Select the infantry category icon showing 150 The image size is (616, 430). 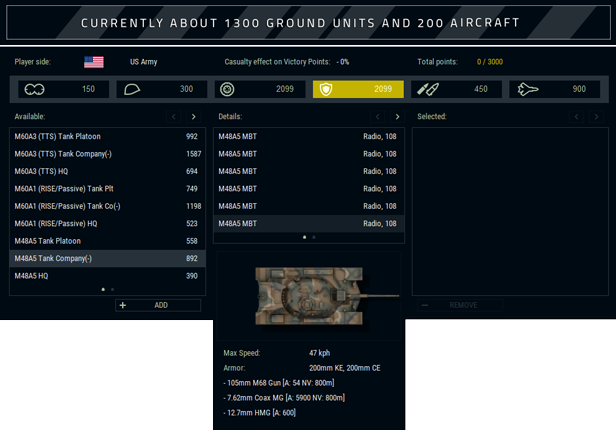(x=35, y=89)
